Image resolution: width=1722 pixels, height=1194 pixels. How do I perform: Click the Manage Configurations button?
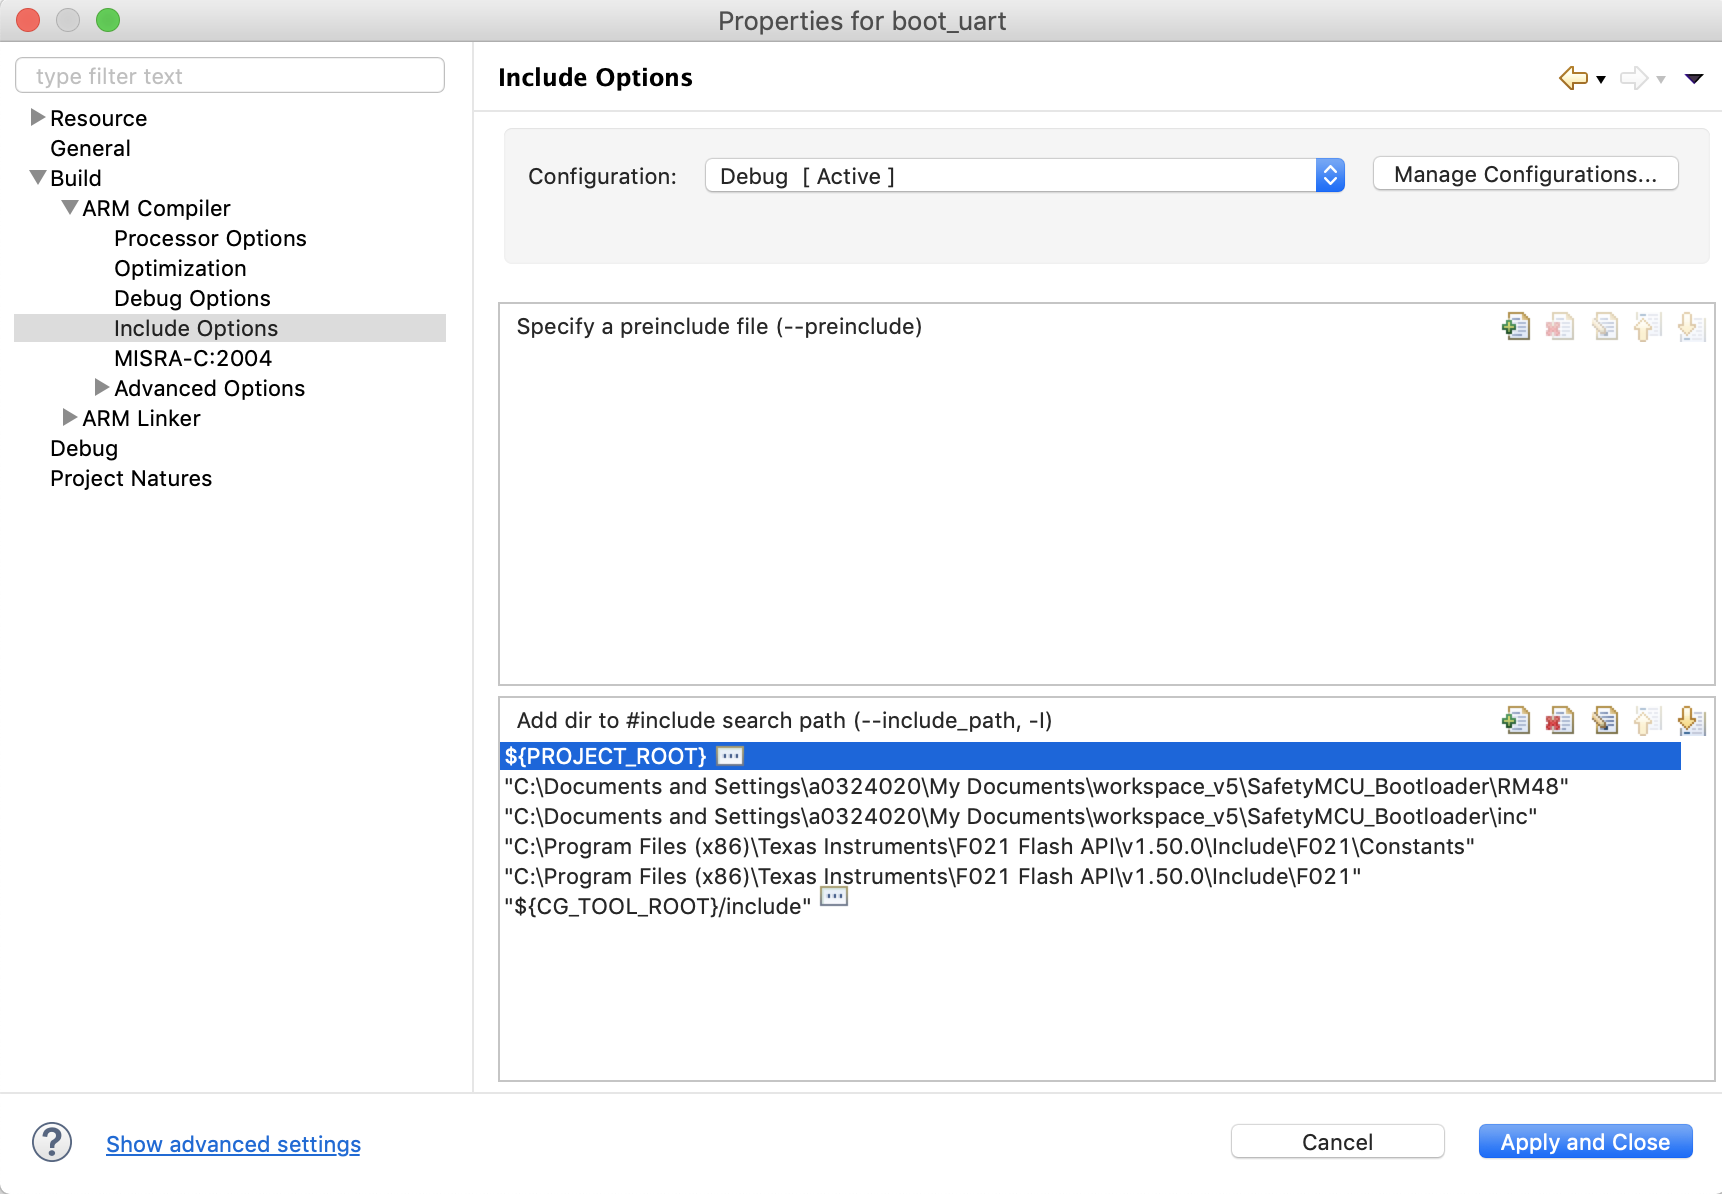click(x=1525, y=174)
